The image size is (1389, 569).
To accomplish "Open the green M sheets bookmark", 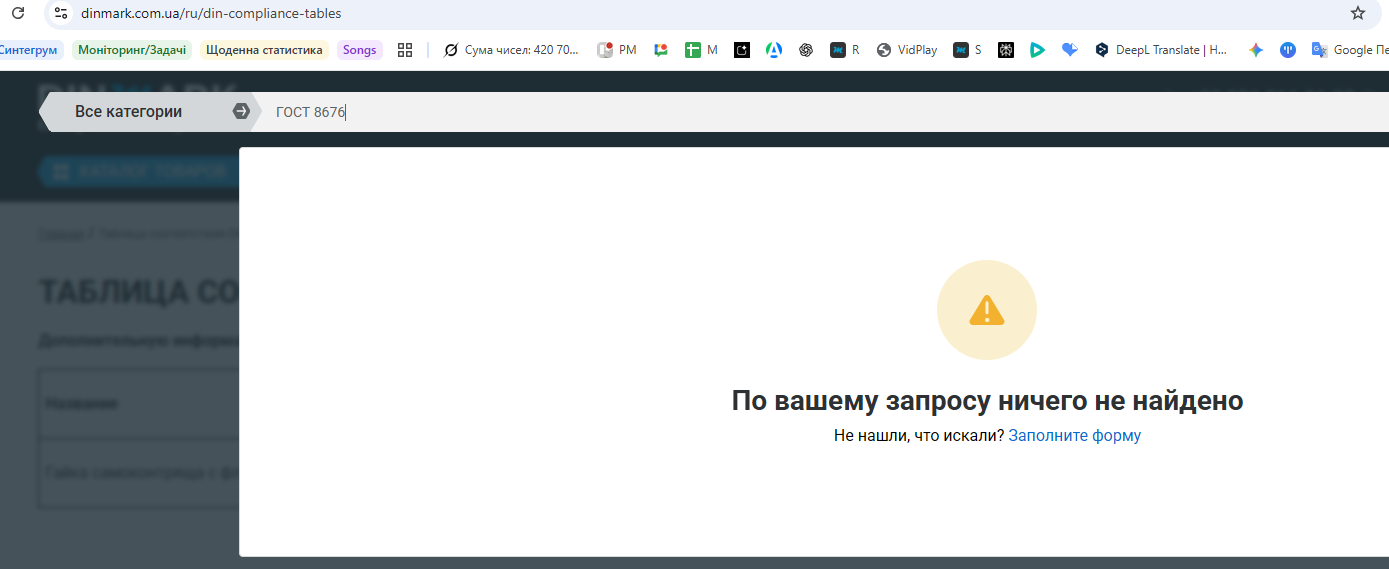I will (701, 50).
